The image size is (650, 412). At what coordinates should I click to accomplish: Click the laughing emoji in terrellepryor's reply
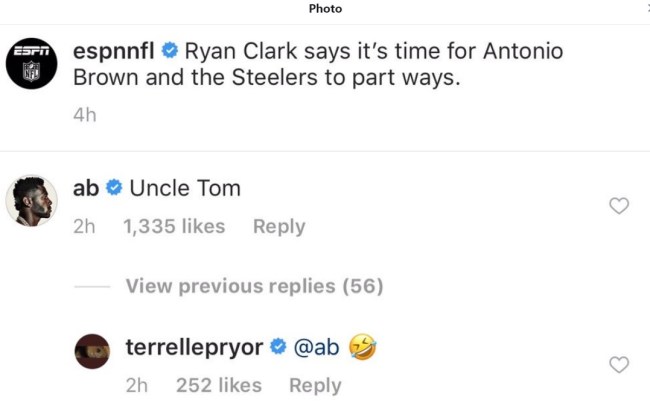click(362, 347)
